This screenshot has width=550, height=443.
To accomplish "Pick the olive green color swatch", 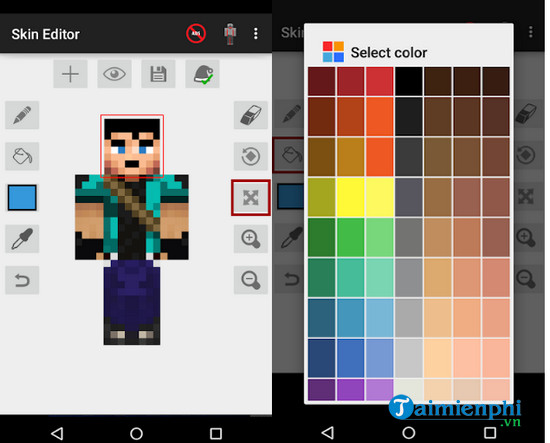I will pyautogui.click(x=321, y=197).
